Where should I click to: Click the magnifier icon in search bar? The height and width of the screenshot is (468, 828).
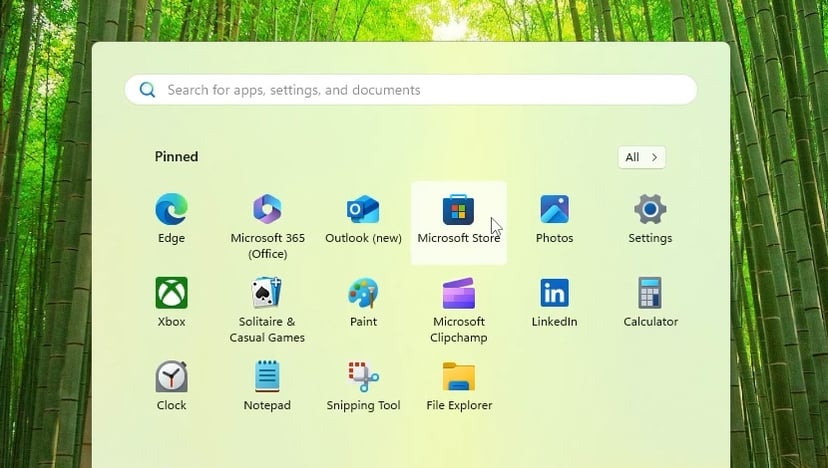tap(148, 90)
